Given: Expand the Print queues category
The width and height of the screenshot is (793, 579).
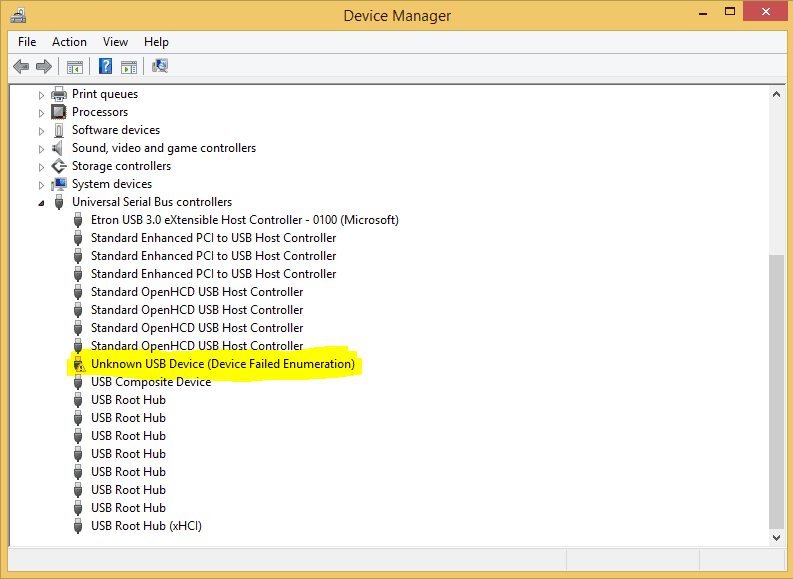Looking at the screenshot, I should 41,95.
